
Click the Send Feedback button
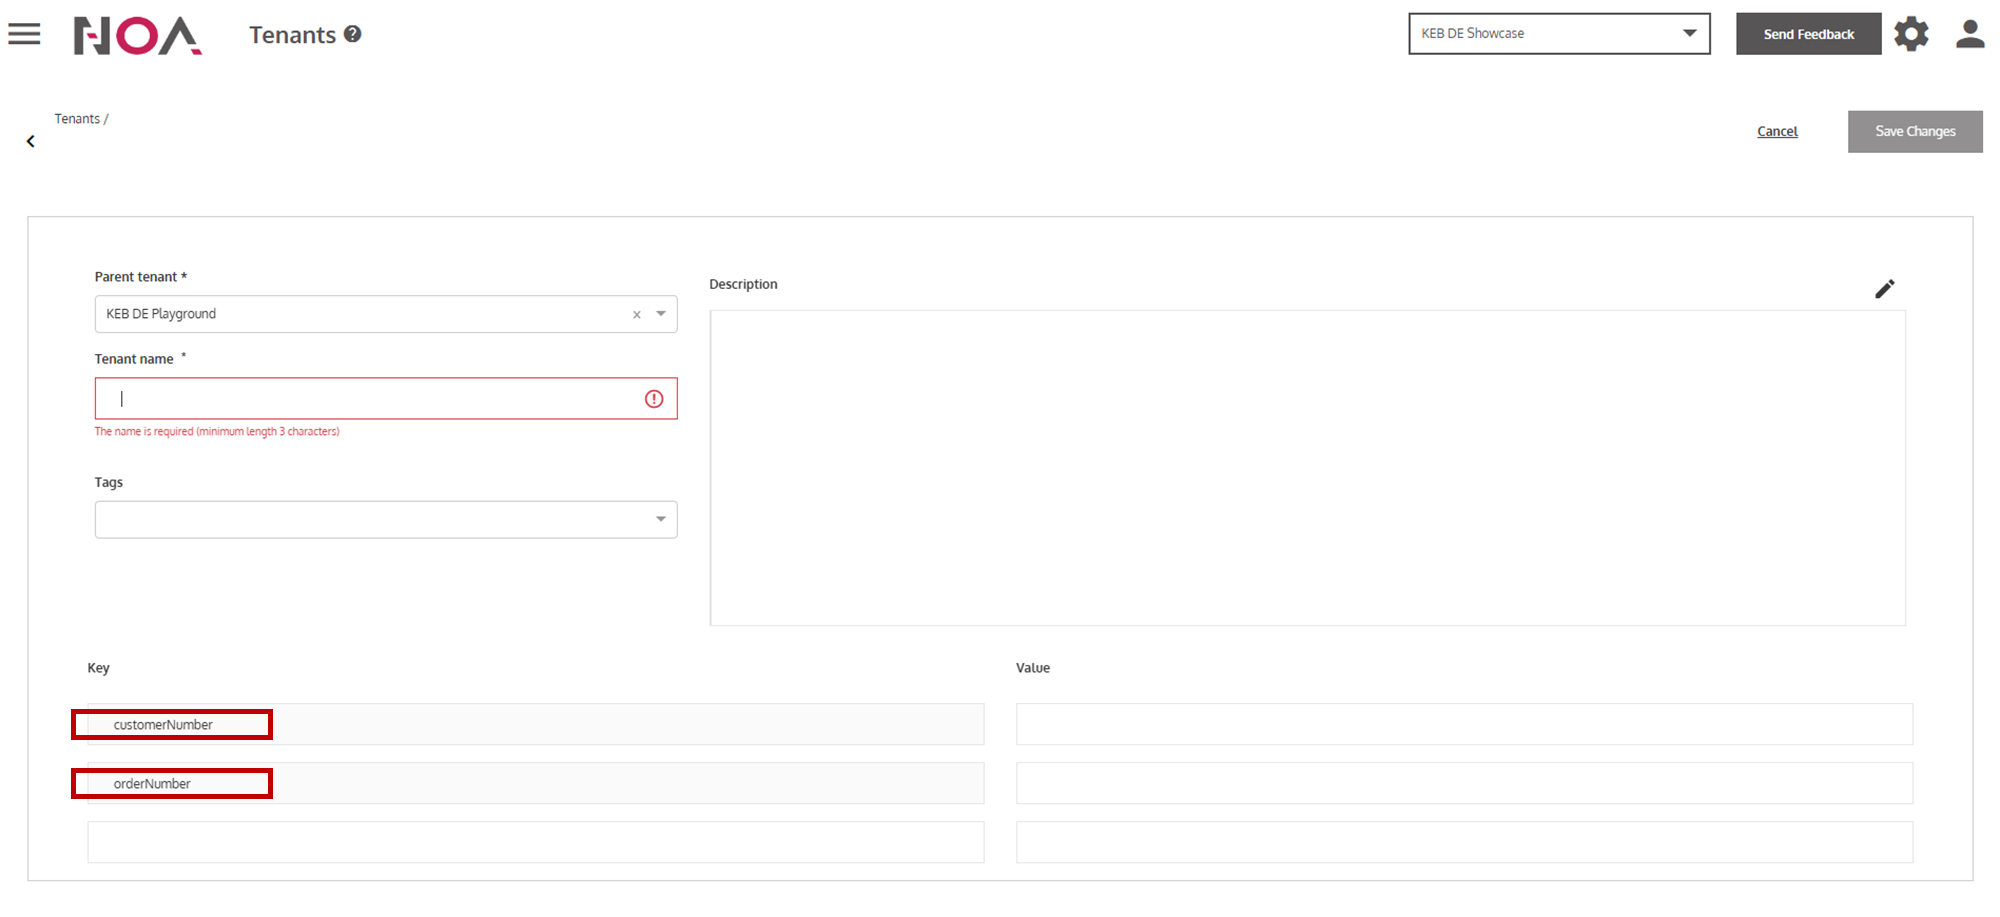tap(1808, 34)
